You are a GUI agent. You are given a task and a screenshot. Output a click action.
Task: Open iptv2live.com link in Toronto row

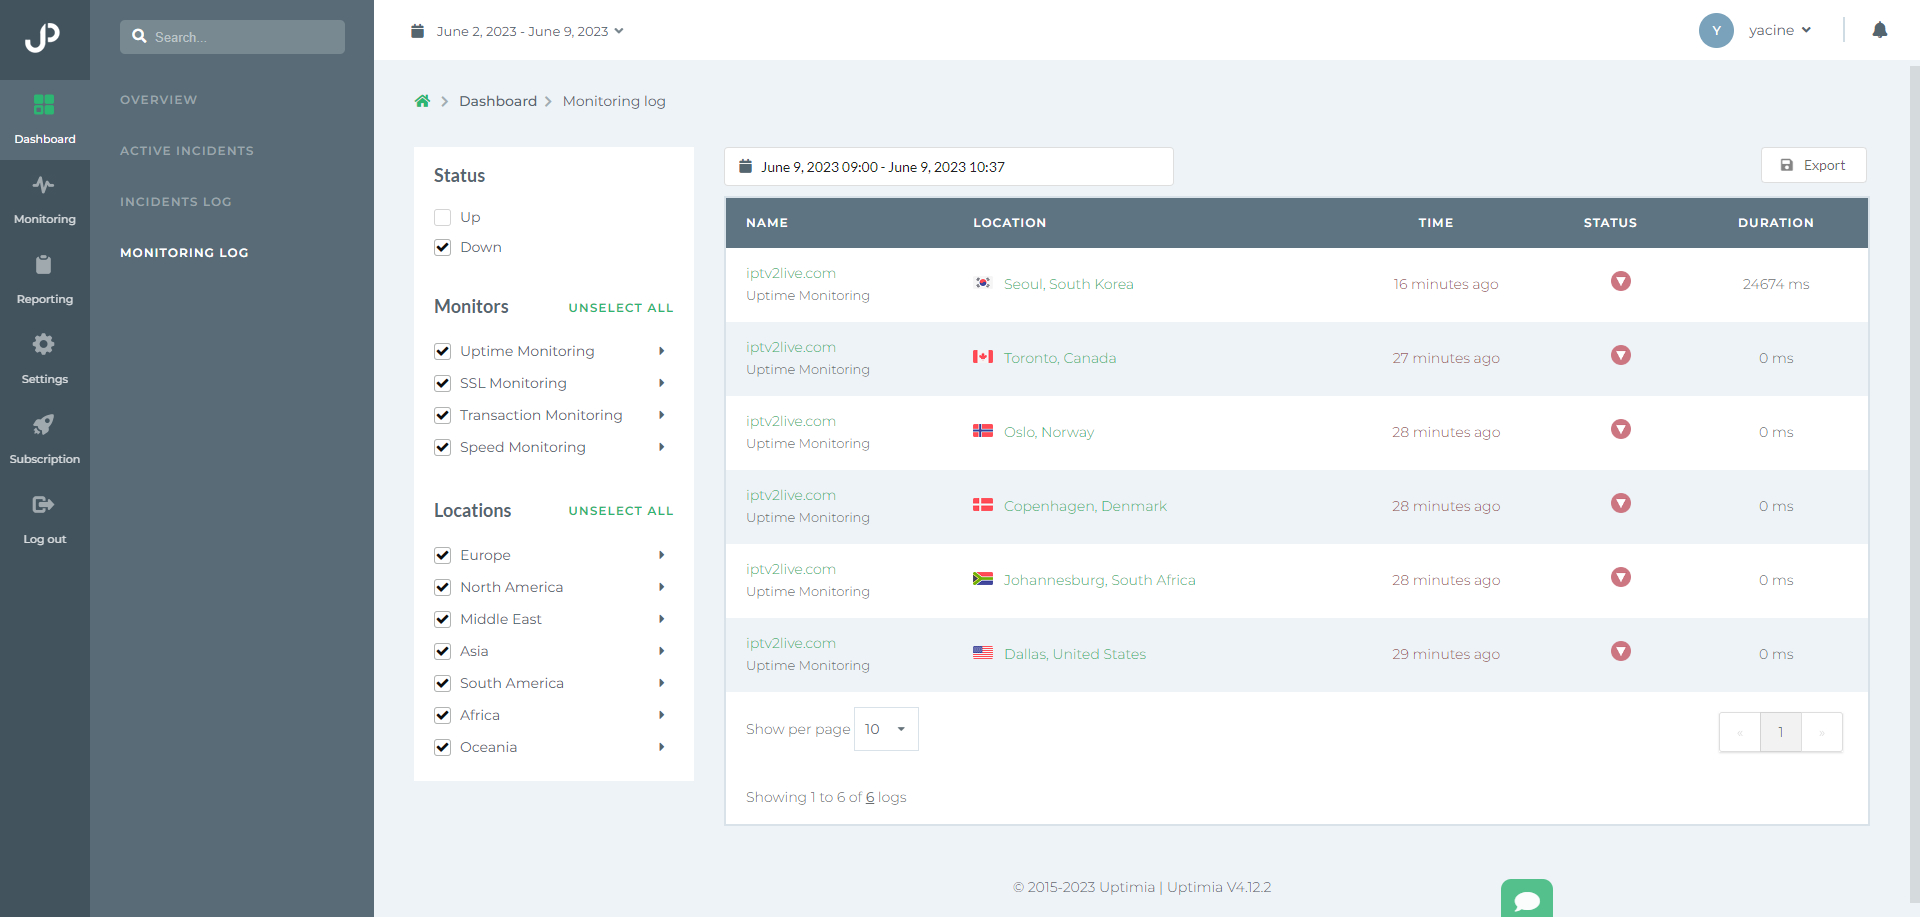pyautogui.click(x=791, y=347)
